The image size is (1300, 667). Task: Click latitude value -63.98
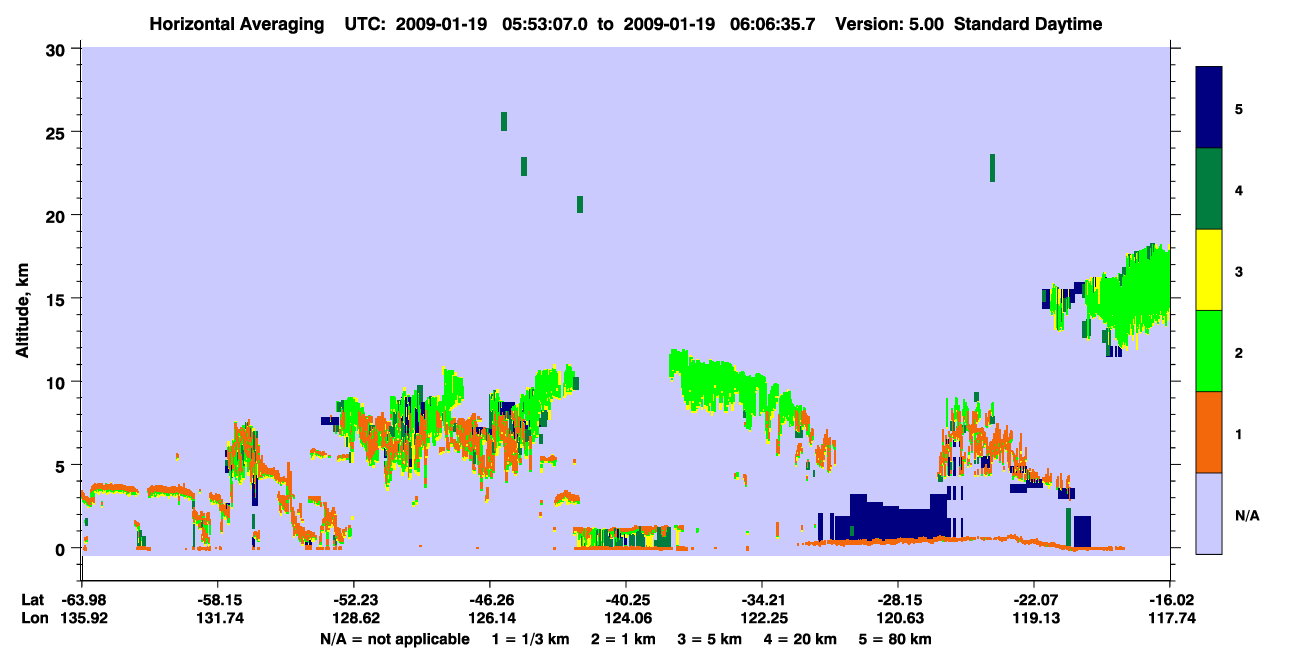(x=82, y=601)
